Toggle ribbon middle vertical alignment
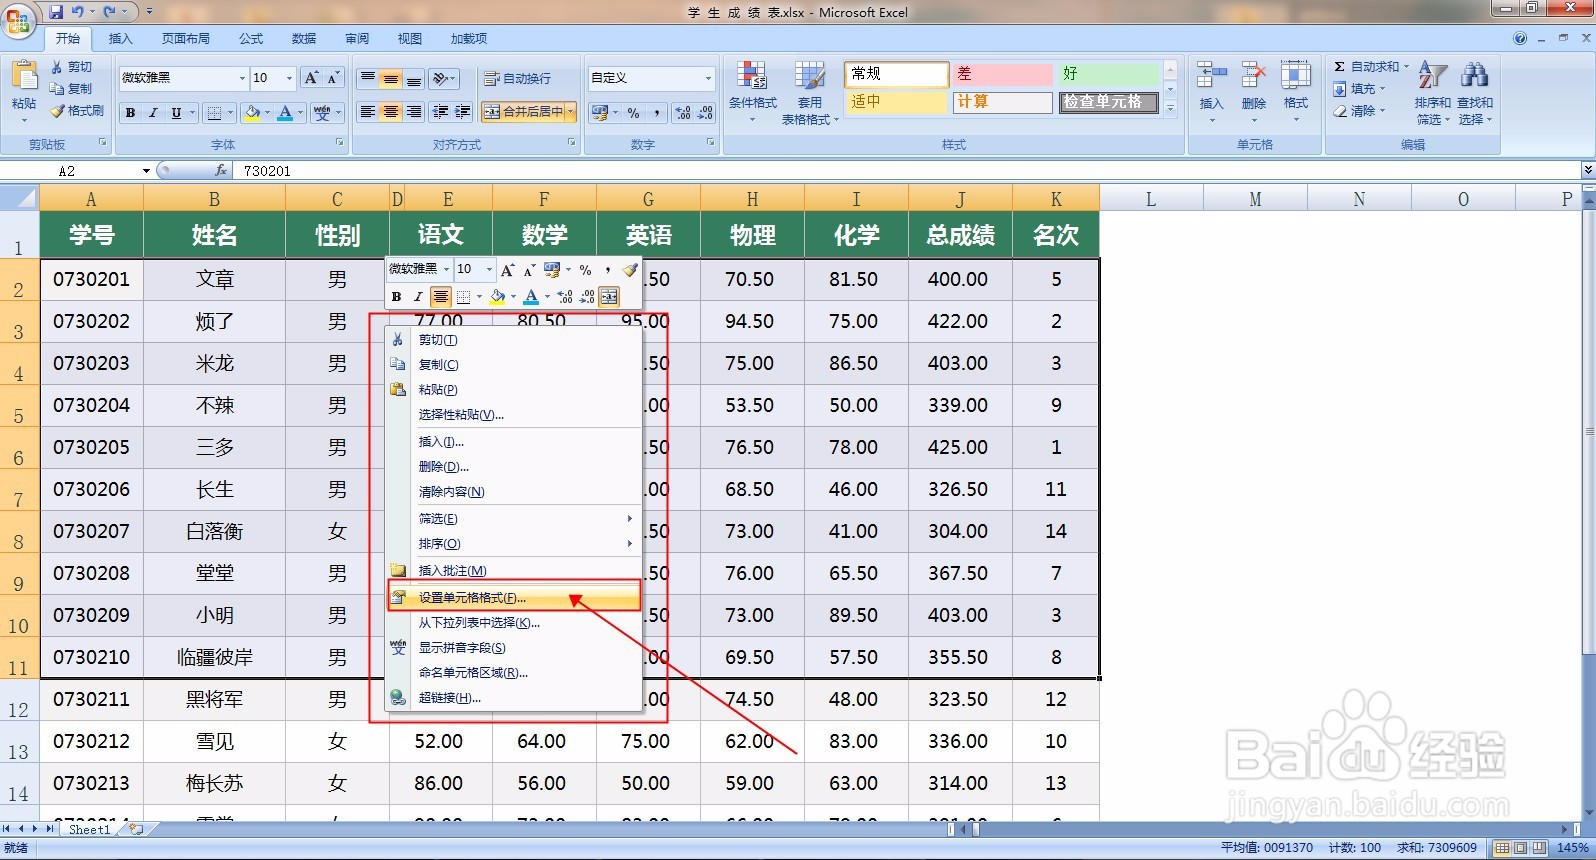Image resolution: width=1596 pixels, height=860 pixels. tap(390, 78)
